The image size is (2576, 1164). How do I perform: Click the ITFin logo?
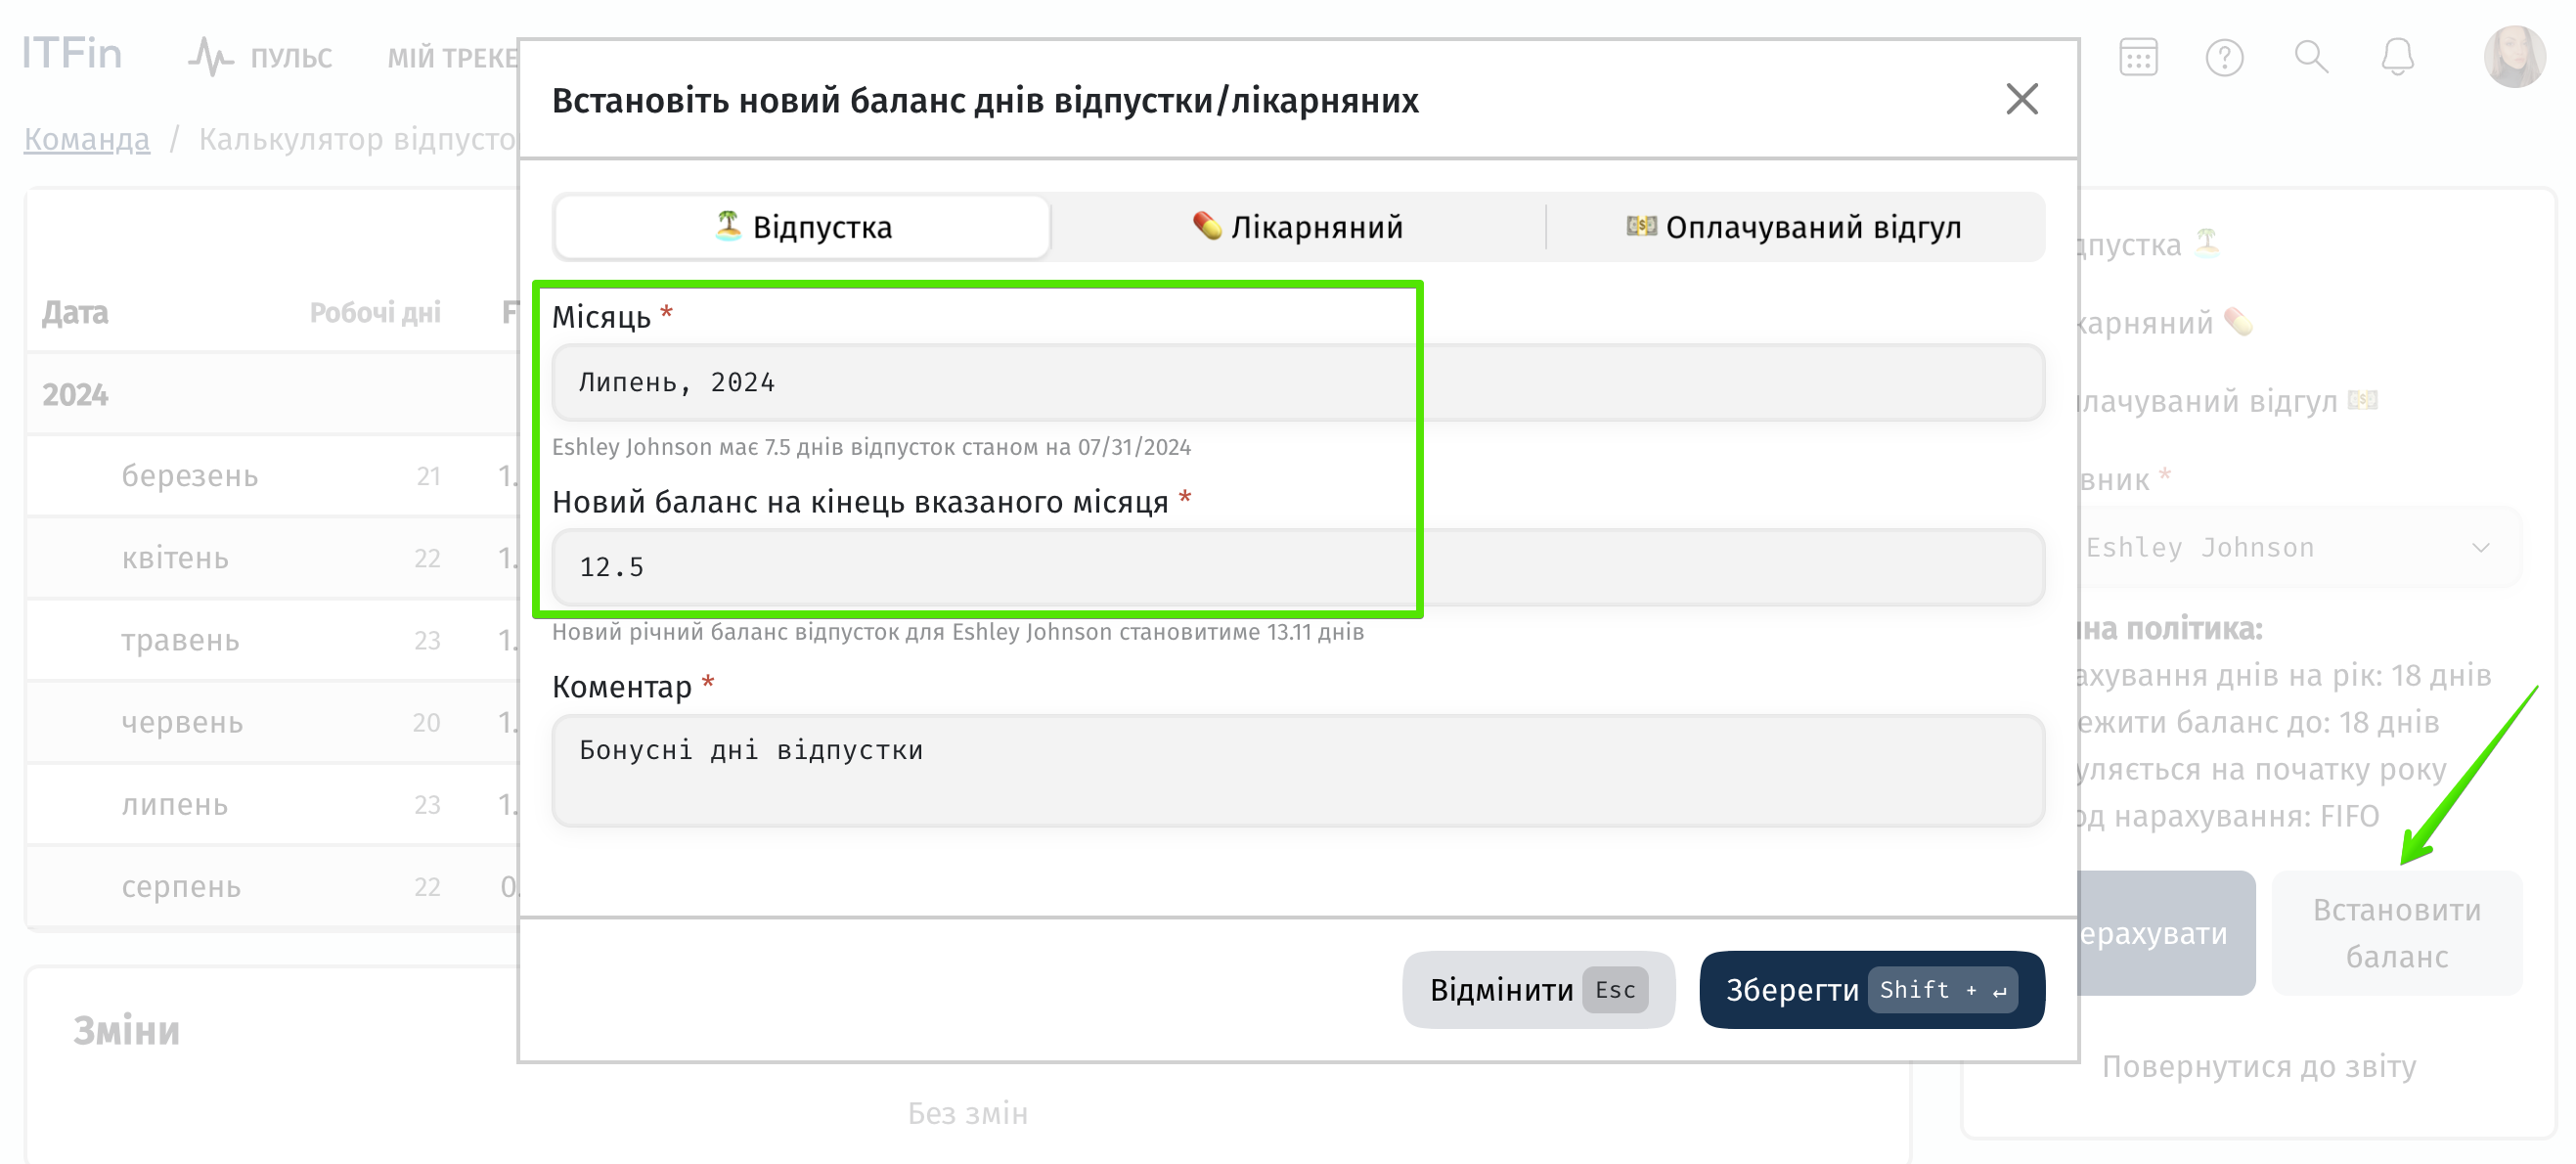(72, 54)
